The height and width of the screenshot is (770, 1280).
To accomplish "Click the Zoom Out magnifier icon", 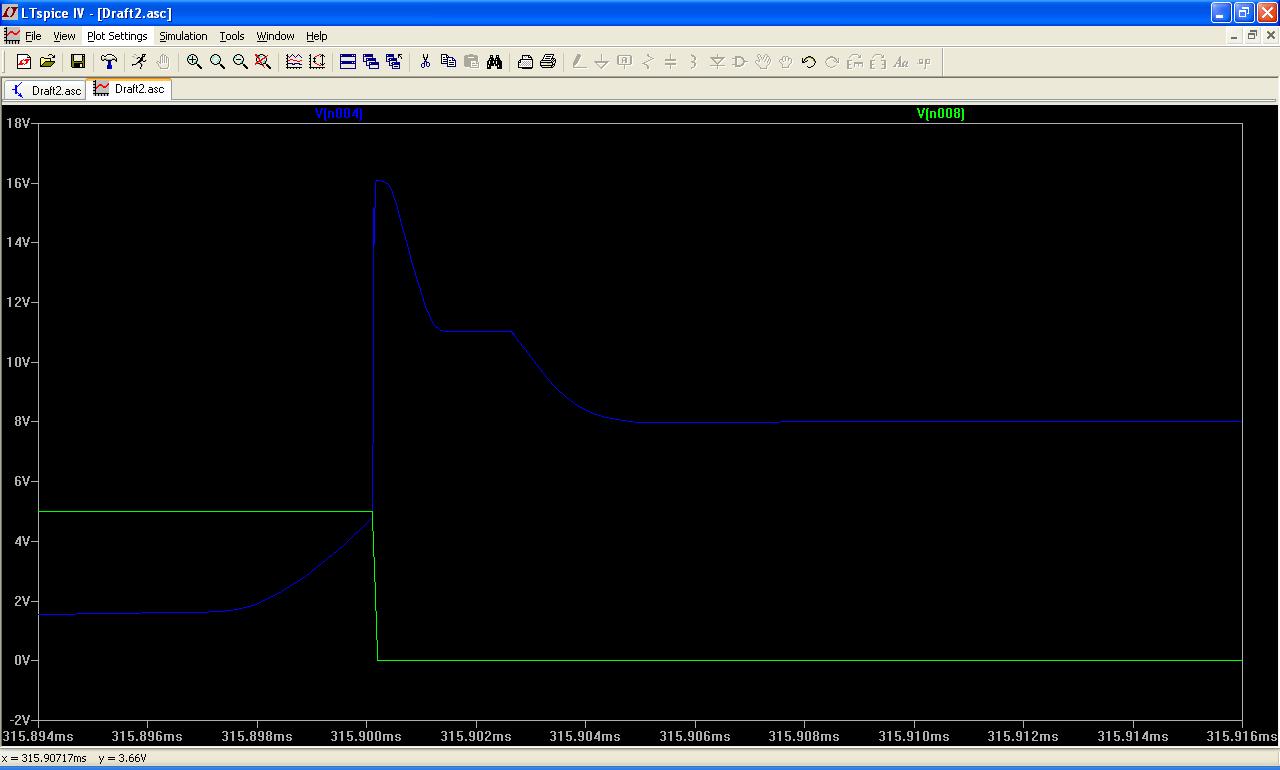I will pos(240,62).
